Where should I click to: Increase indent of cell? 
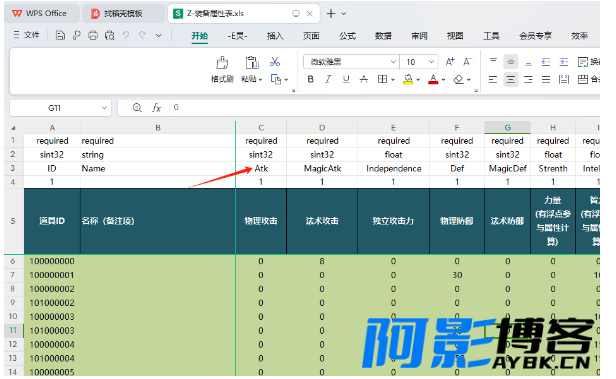coord(564,62)
